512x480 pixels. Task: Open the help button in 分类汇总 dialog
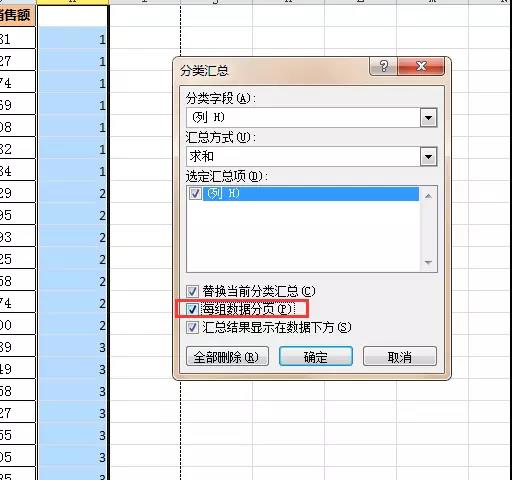tap(383, 66)
